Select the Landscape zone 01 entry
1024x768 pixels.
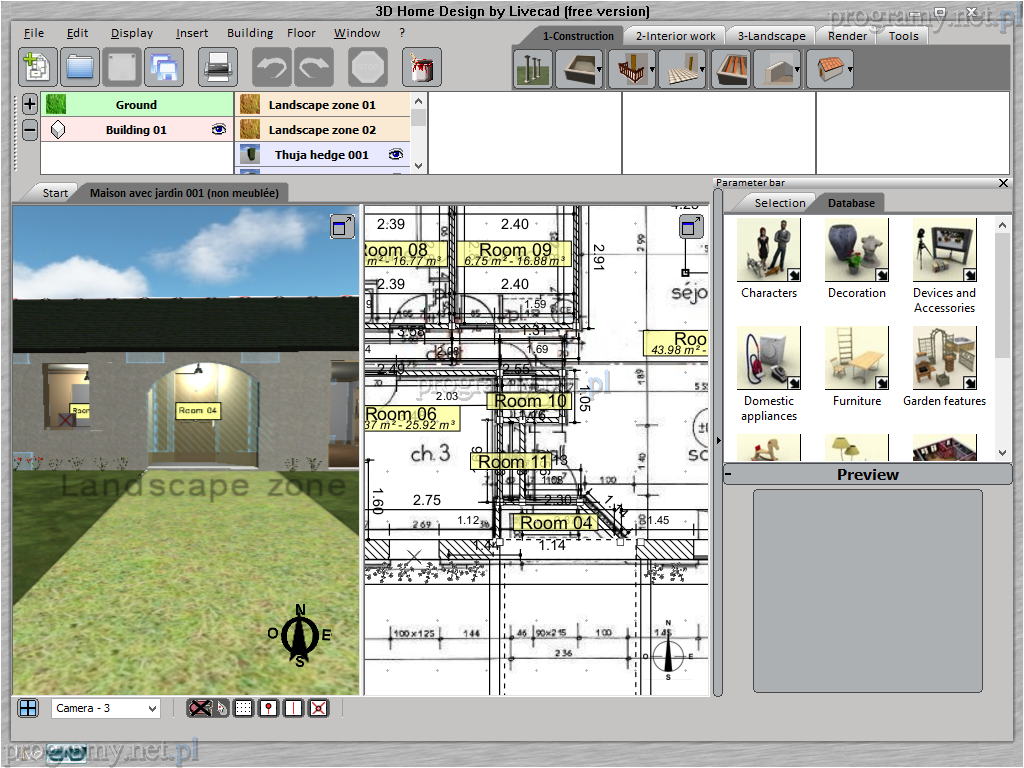click(321, 105)
